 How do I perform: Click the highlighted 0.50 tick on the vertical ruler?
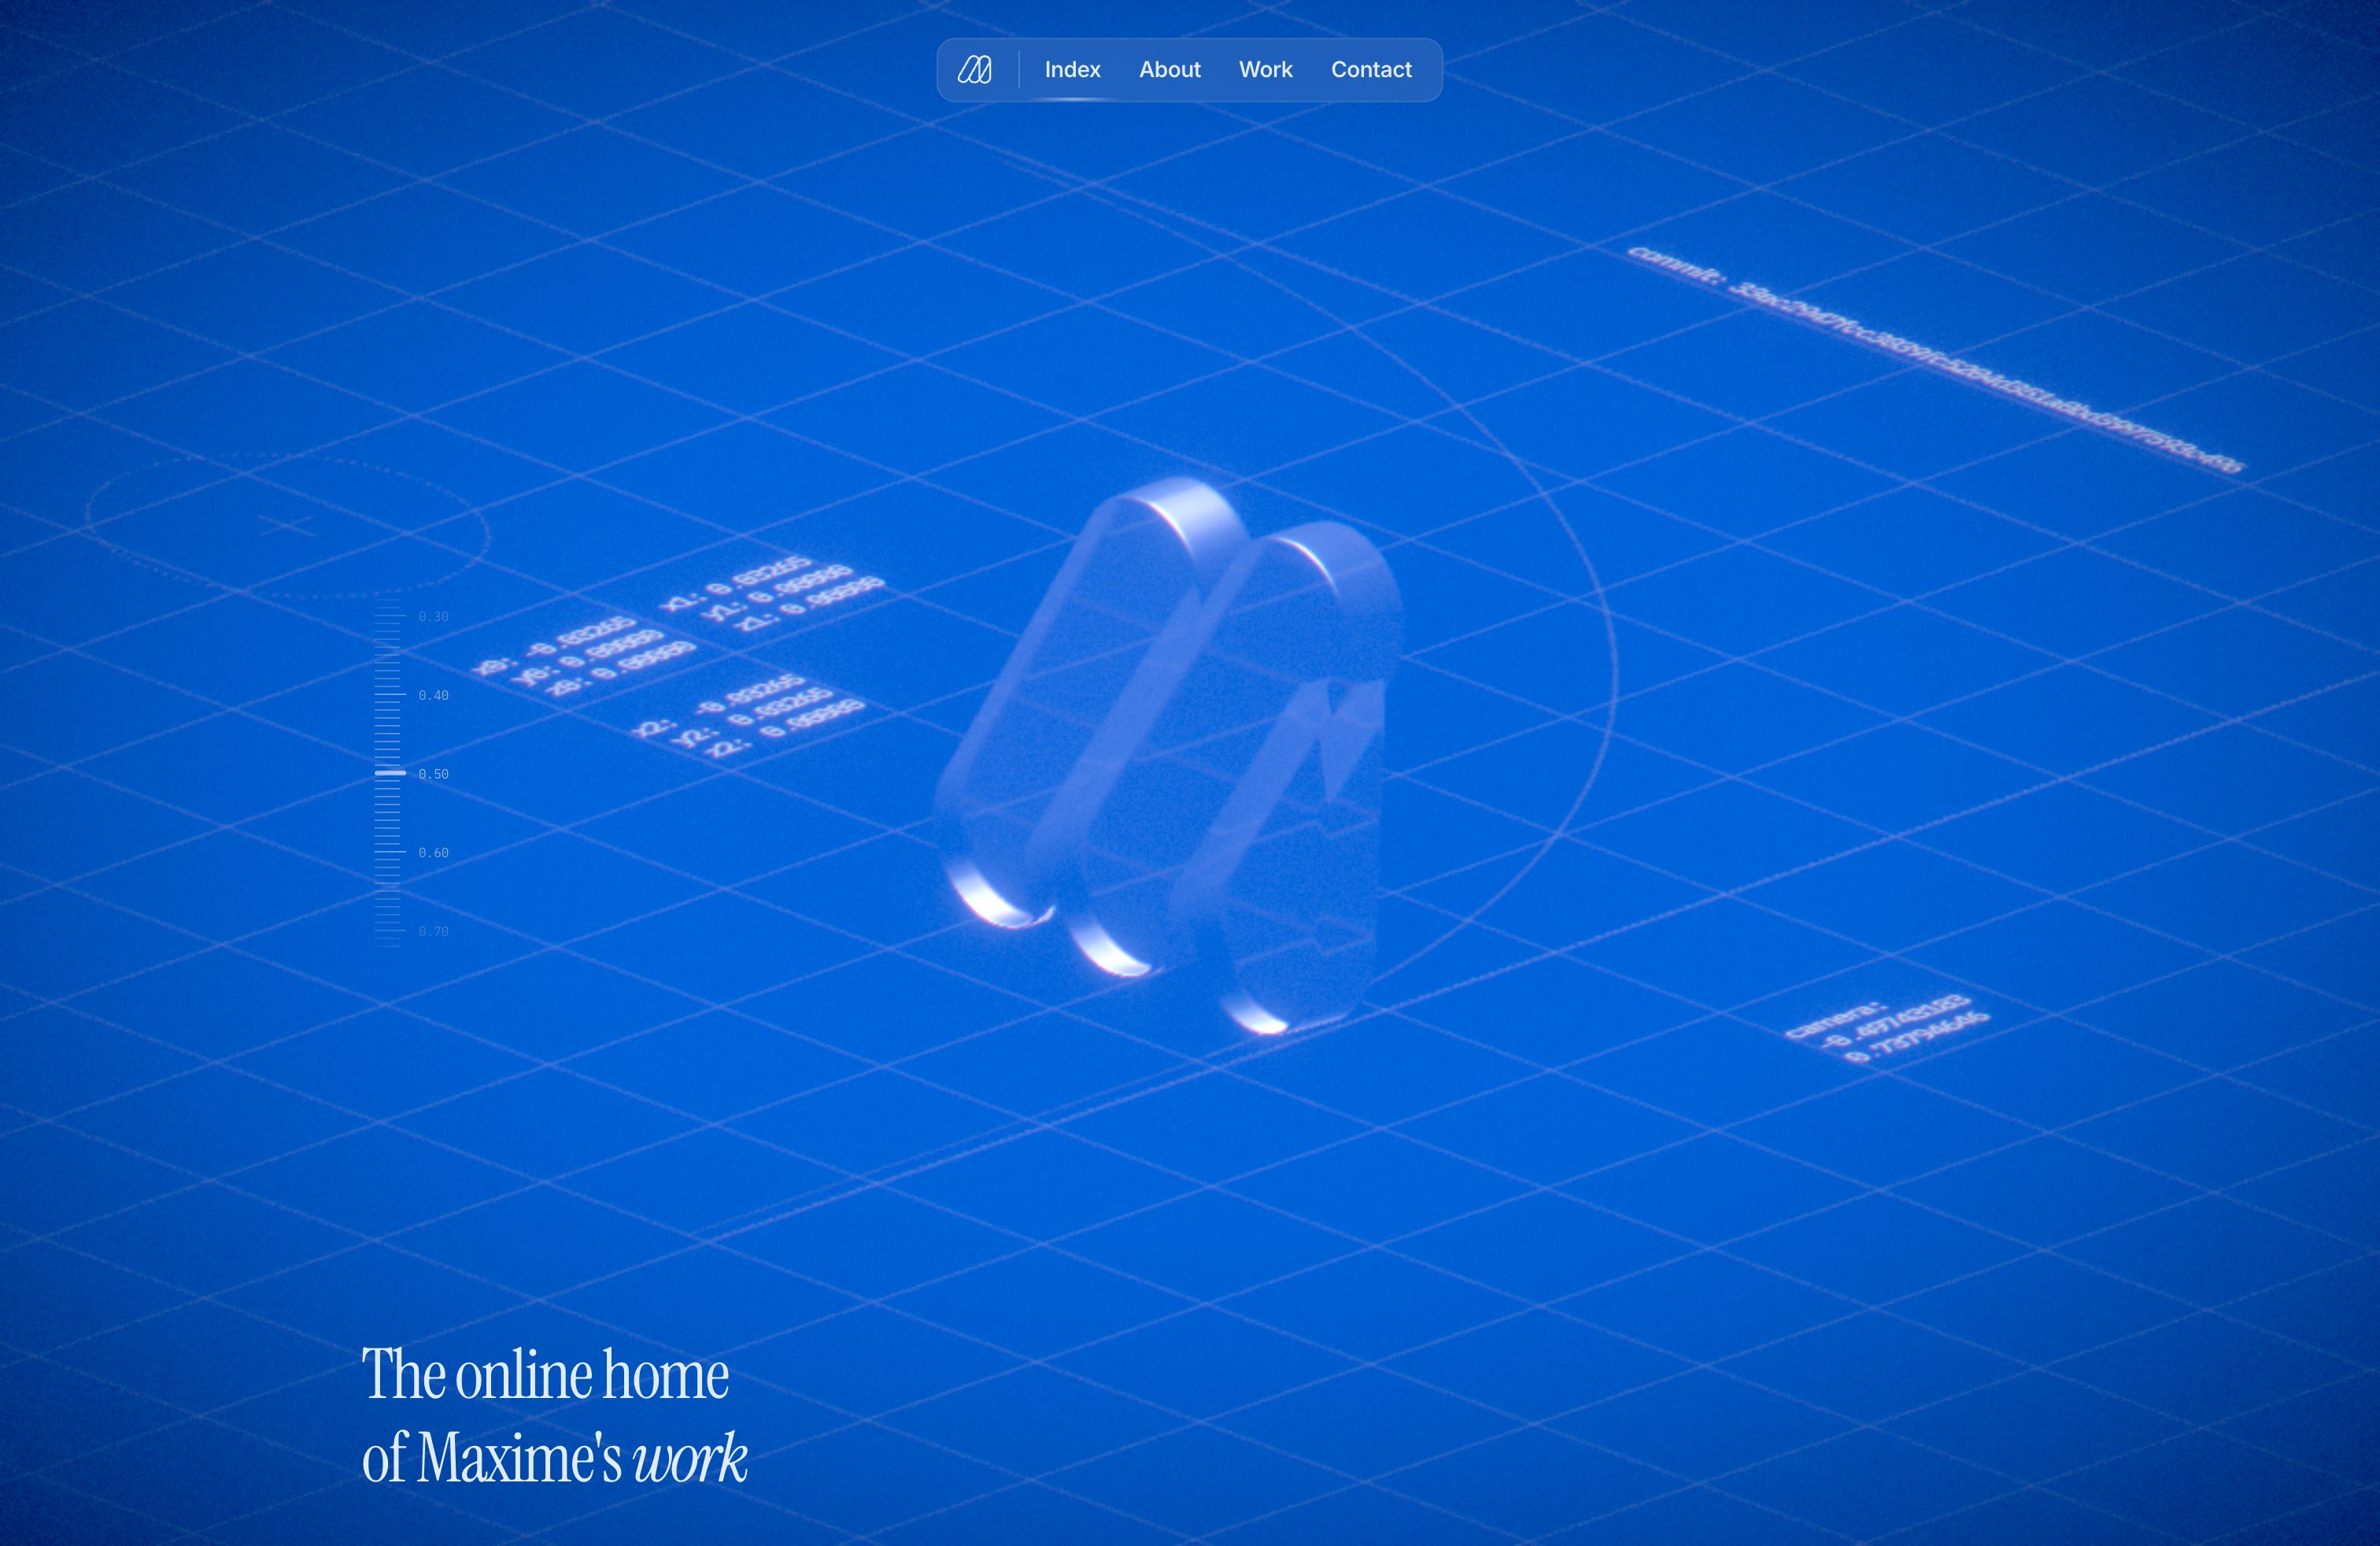pyautogui.click(x=390, y=773)
